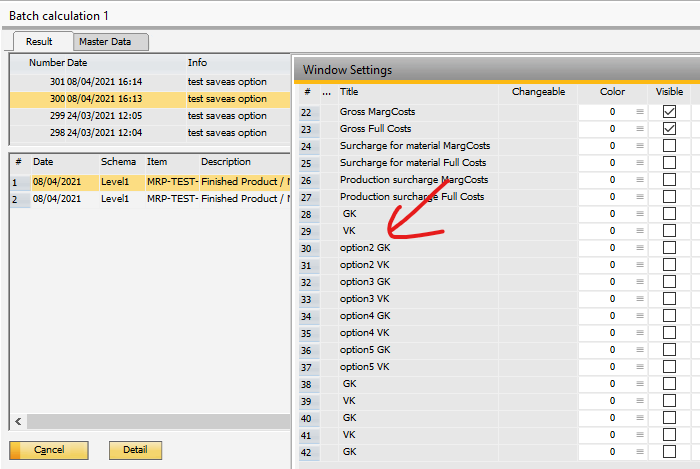Switch to the Master Data tab
The width and height of the screenshot is (700, 469).
pos(111,41)
